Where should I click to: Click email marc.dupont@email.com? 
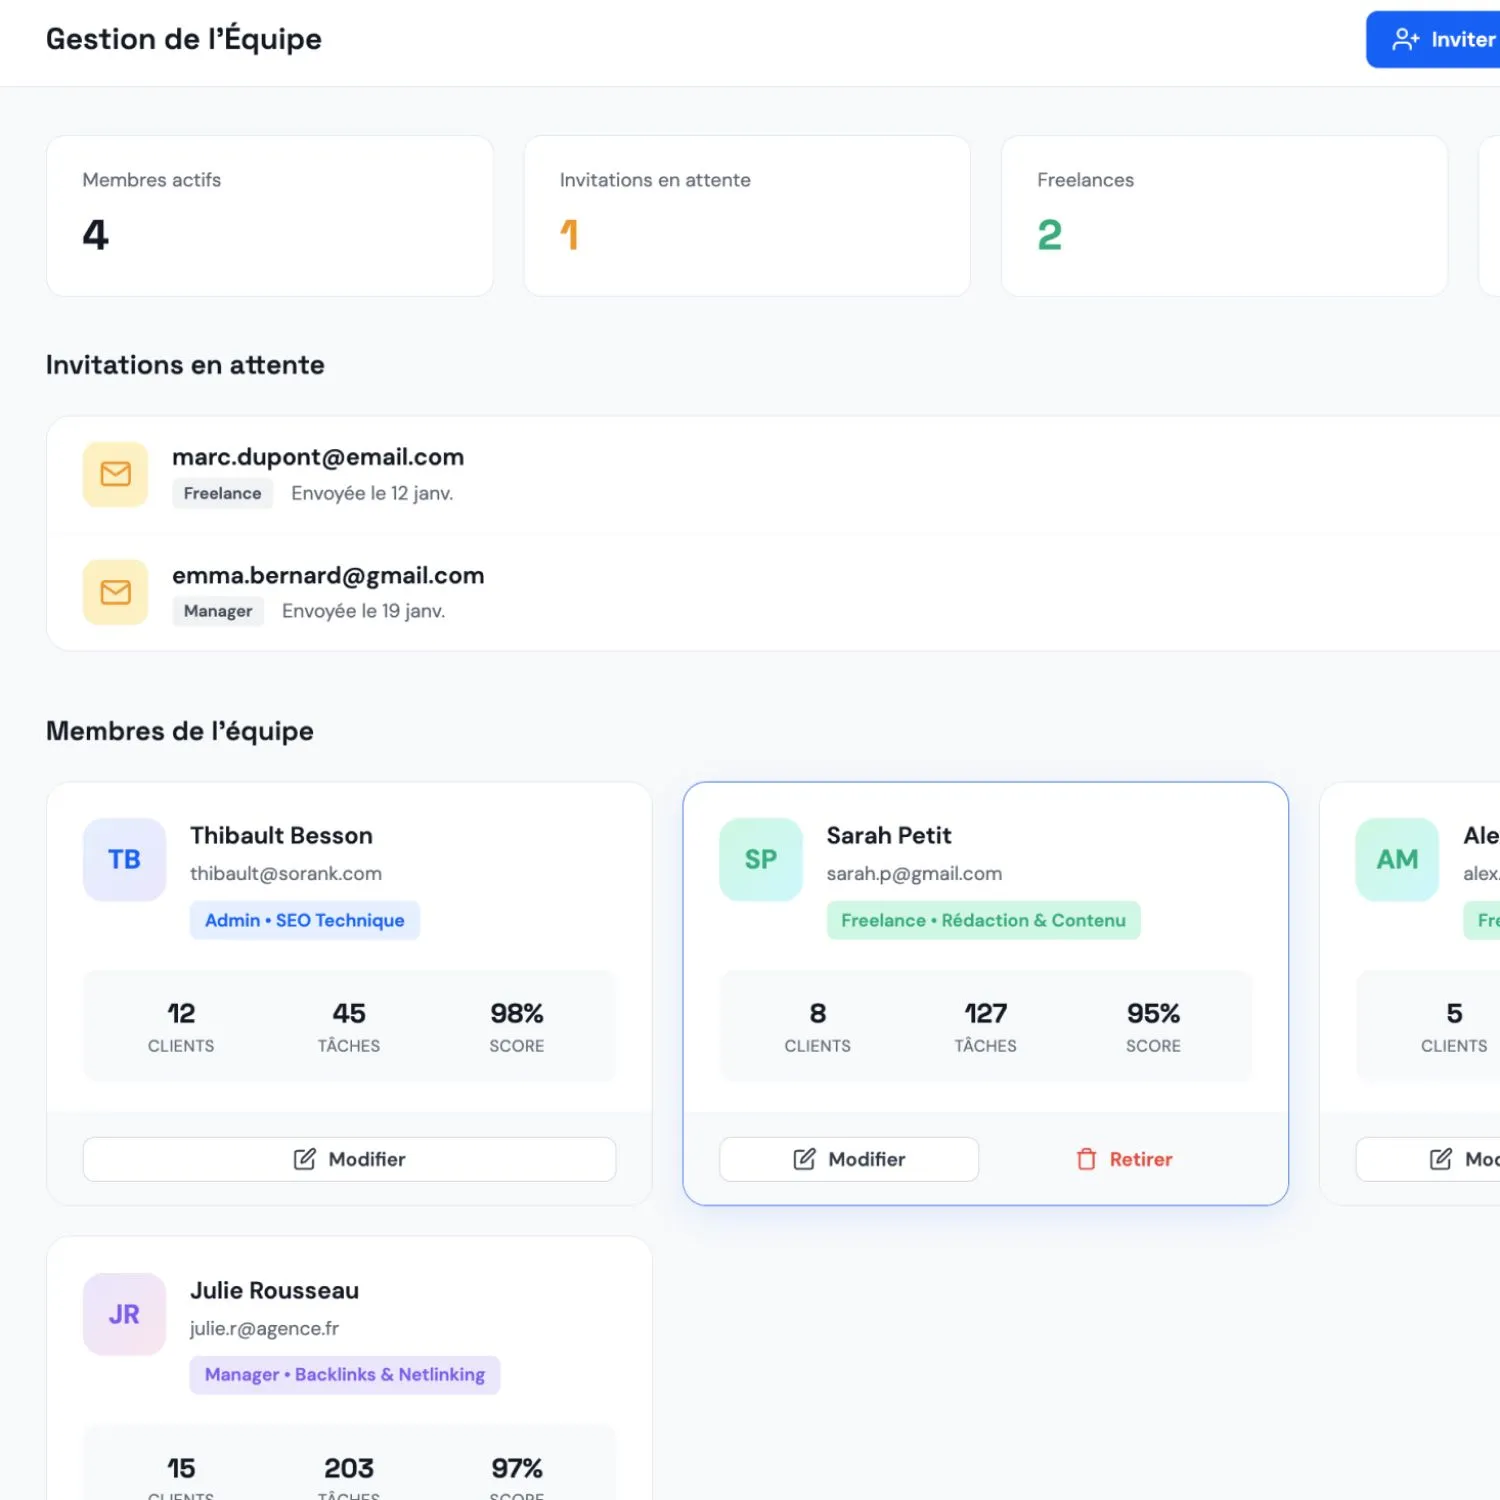pos(318,457)
